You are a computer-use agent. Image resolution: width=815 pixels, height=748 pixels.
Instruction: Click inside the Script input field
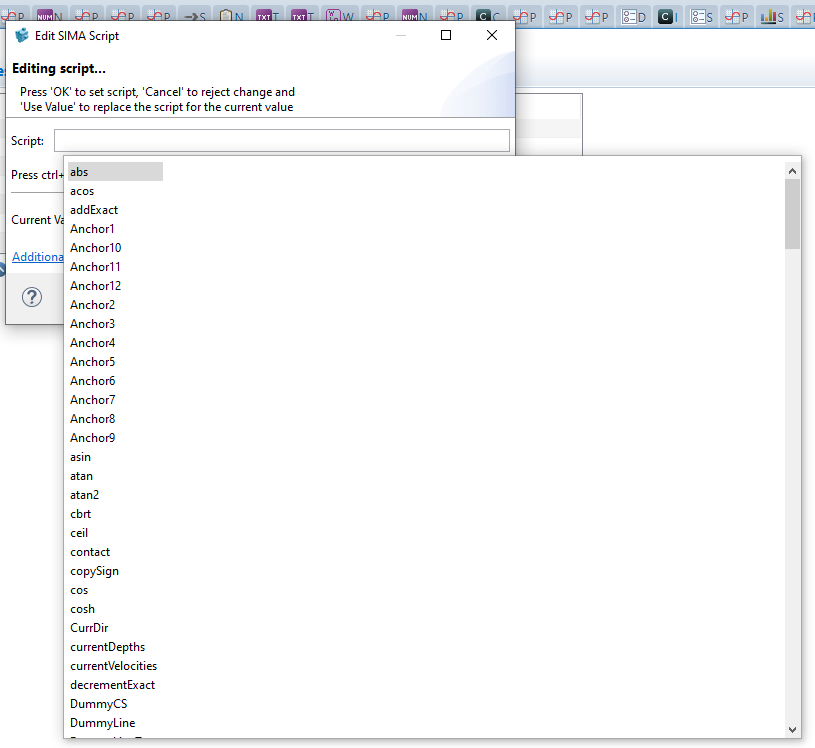pyautogui.click(x=281, y=140)
